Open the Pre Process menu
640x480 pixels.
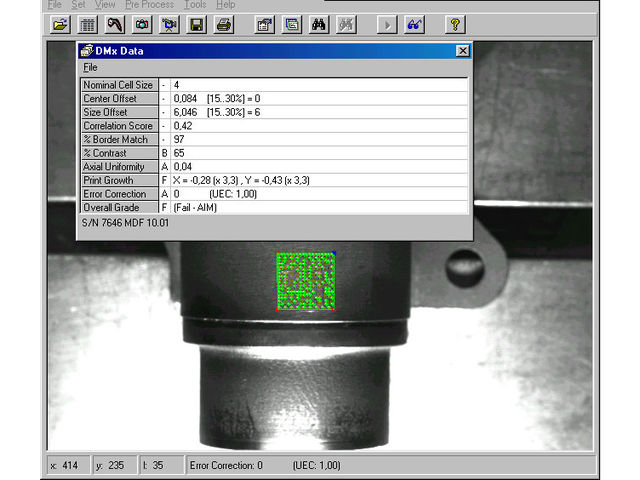pos(148,5)
